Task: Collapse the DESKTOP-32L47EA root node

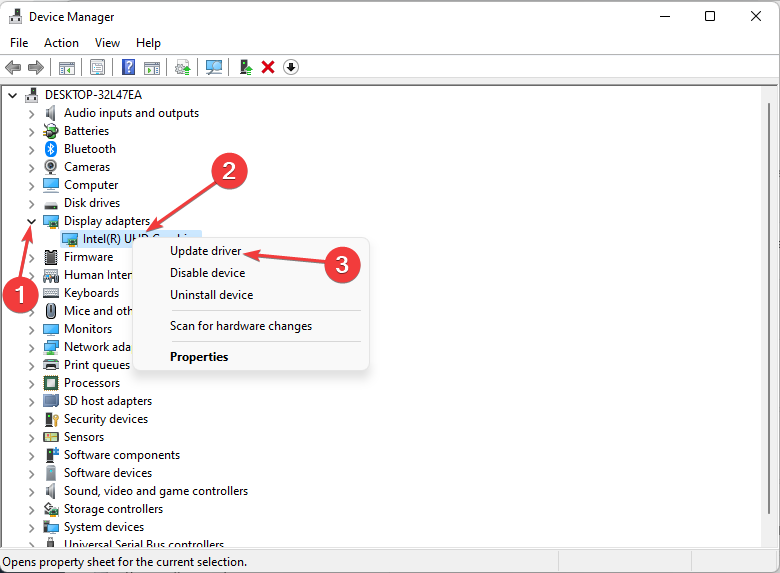Action: pos(12,95)
